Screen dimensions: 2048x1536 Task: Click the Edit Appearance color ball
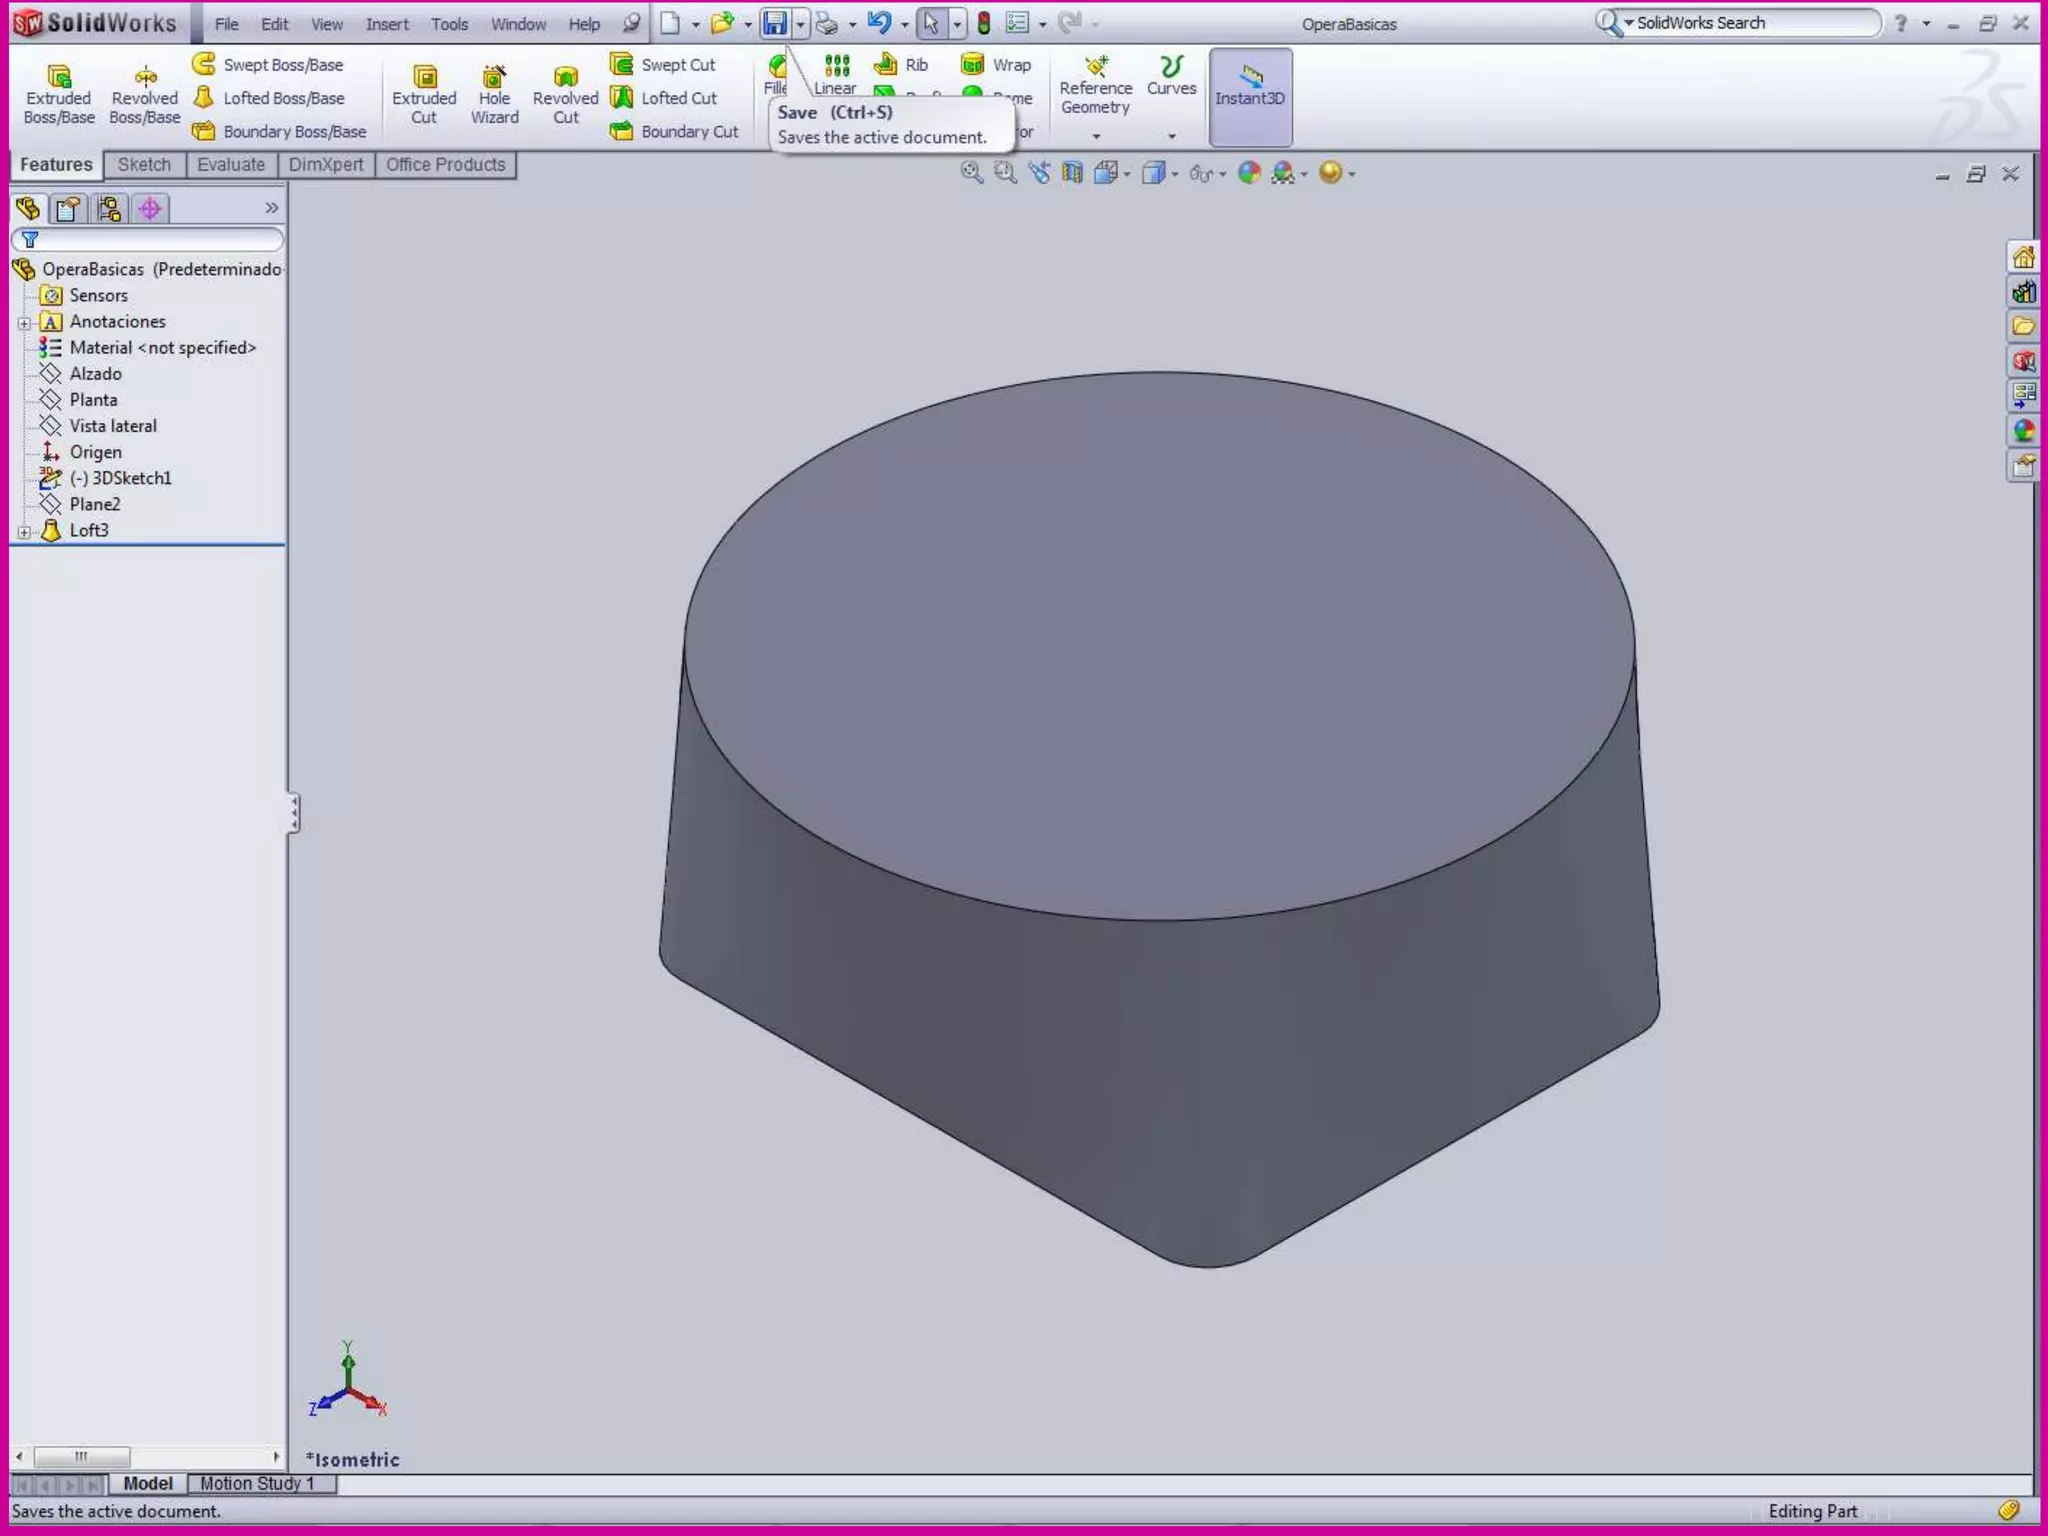point(1249,173)
